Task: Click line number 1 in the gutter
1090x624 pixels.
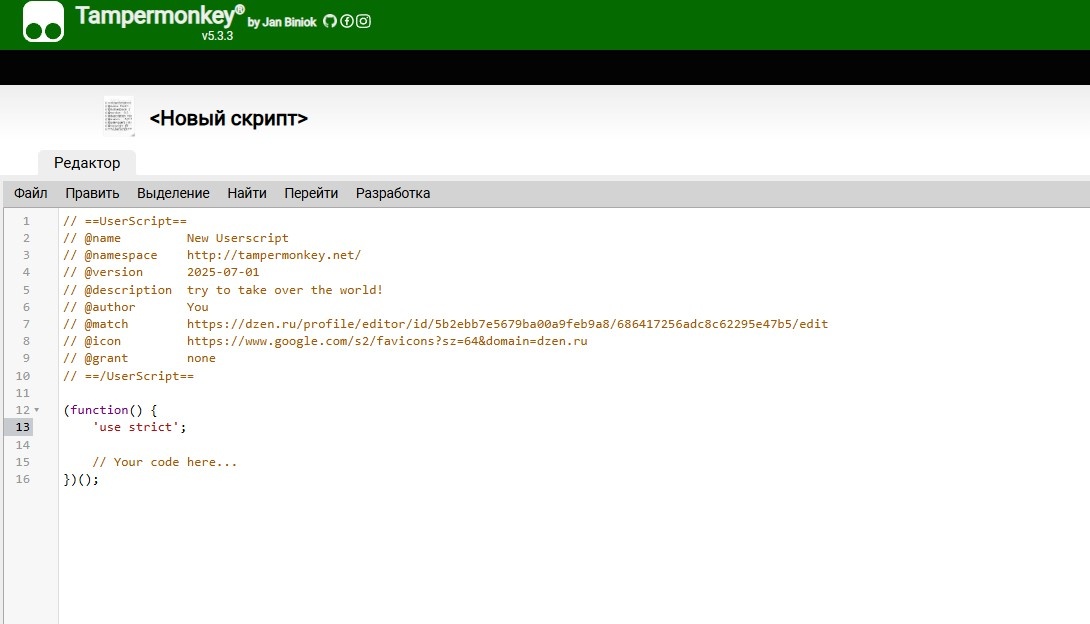Action: [x=26, y=221]
